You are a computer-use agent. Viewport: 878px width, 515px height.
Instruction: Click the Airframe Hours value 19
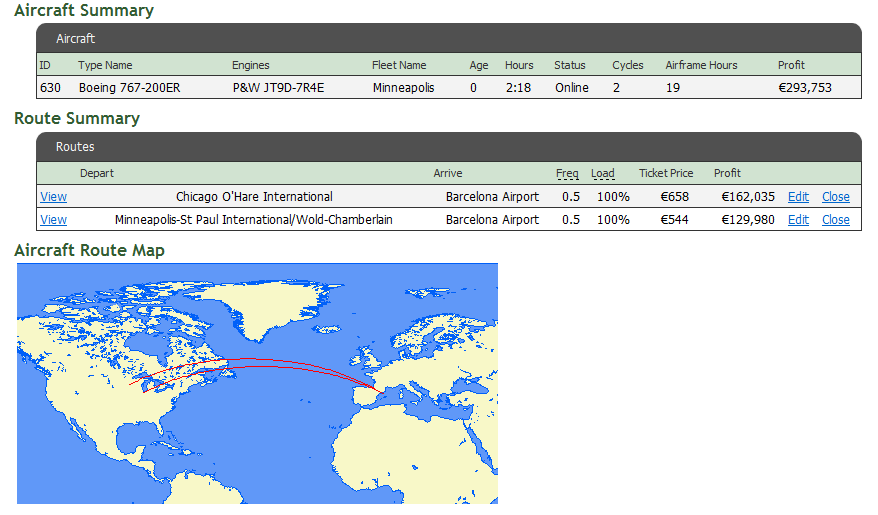(x=673, y=88)
